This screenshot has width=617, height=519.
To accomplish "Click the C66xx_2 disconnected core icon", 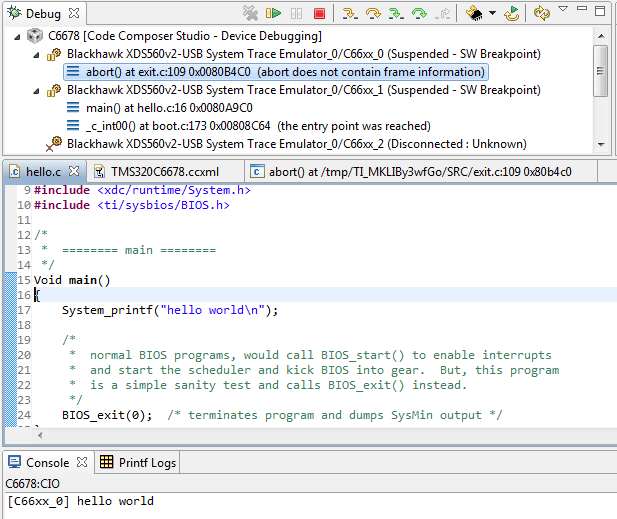I will 54,144.
